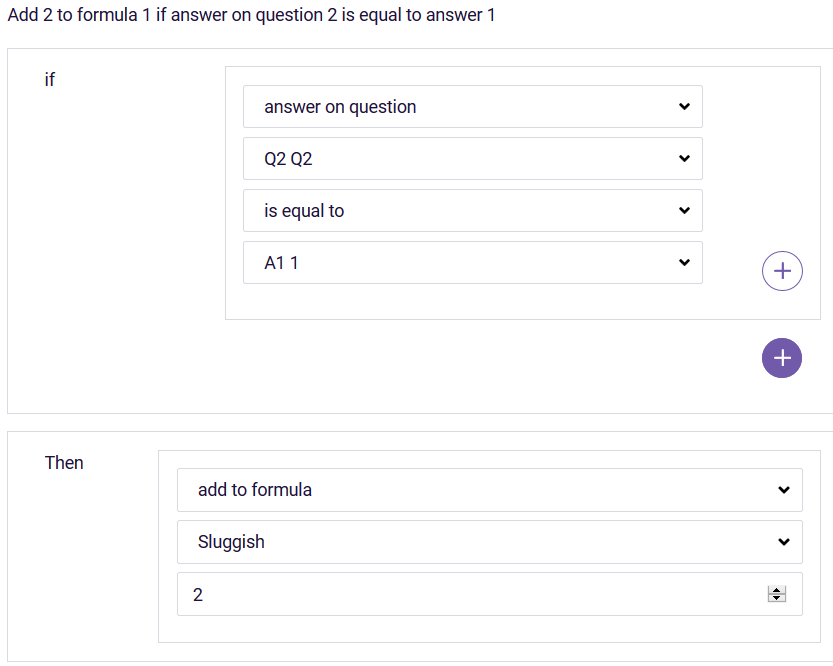Click the chevron on the Sluggish field
Image resolution: width=833 pixels, height=666 pixels.
[x=783, y=541]
